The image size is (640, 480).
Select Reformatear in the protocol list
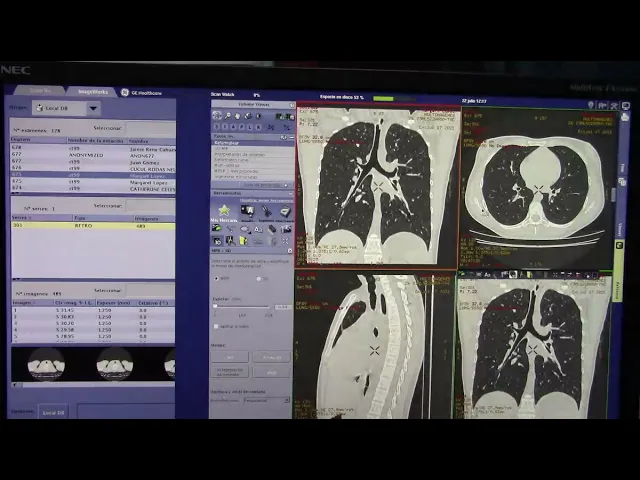click(253, 143)
